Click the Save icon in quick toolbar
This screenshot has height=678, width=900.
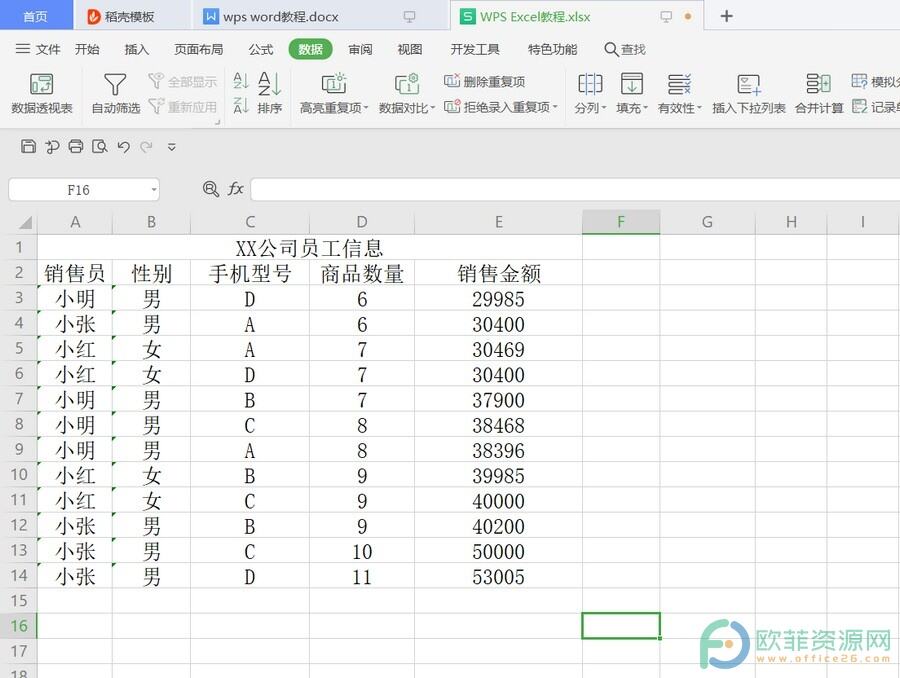pos(28,146)
